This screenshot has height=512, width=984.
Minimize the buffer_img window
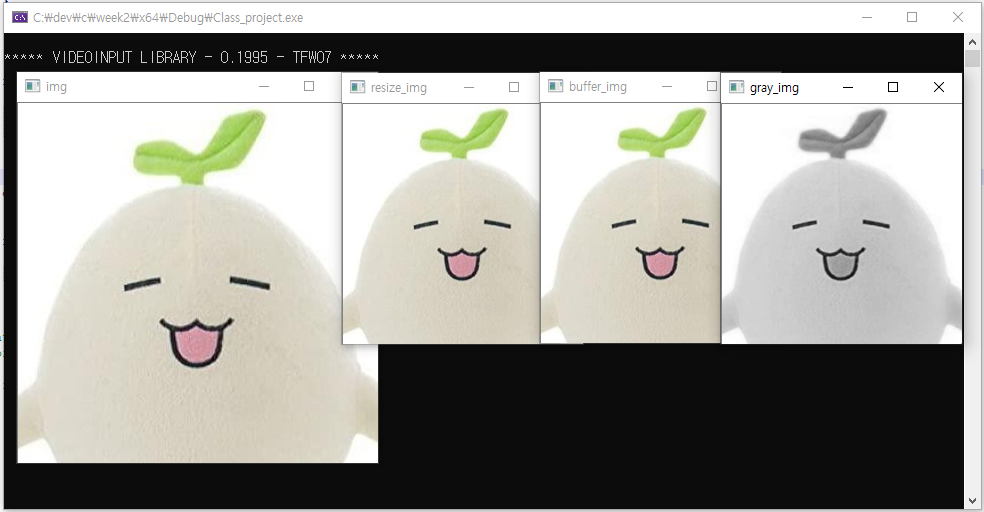click(x=667, y=86)
